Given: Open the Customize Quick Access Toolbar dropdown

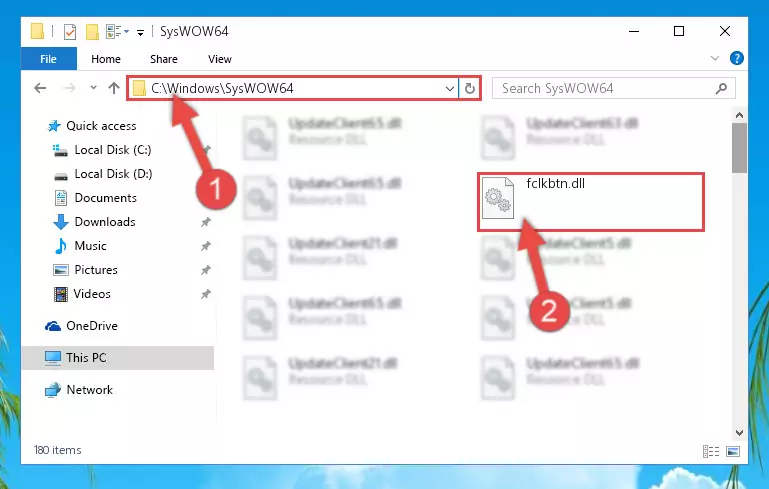Looking at the screenshot, I should [140, 33].
